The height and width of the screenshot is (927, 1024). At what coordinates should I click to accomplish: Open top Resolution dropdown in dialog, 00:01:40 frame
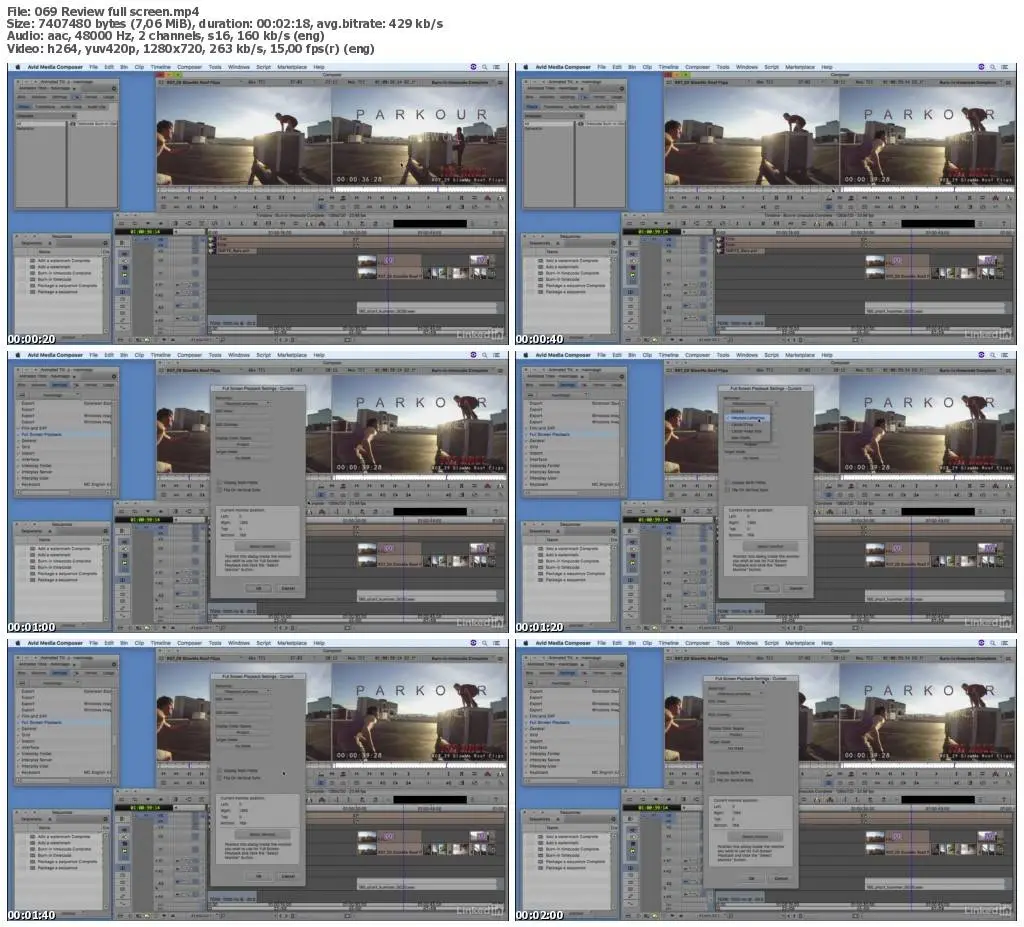tap(243, 691)
